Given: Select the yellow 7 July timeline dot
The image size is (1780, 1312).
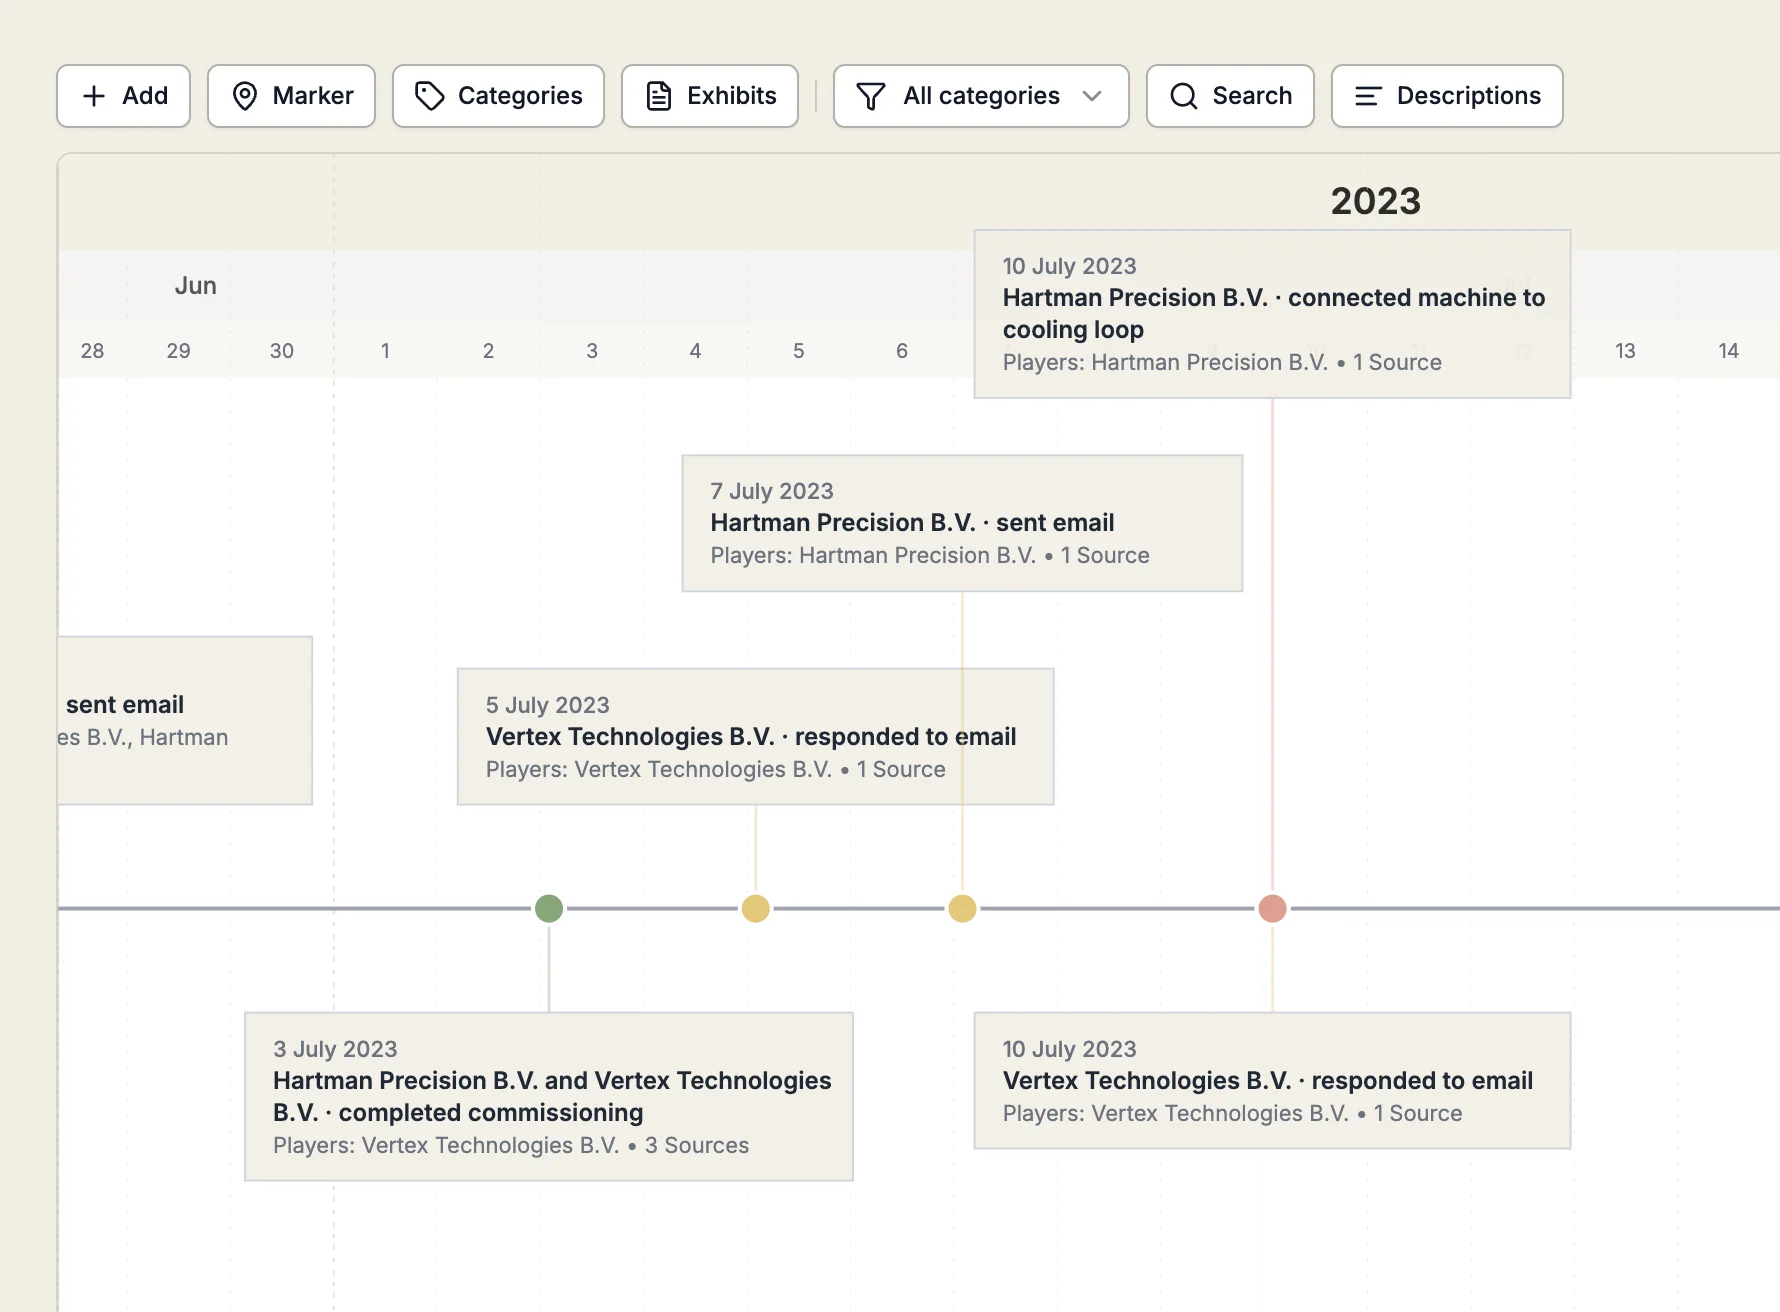Looking at the screenshot, I should (x=962, y=908).
